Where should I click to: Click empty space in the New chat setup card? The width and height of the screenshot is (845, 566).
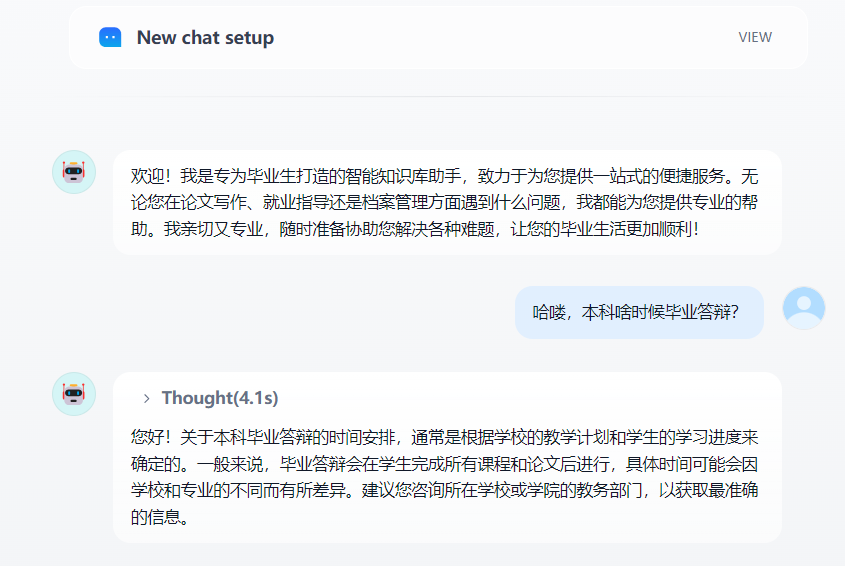500,38
